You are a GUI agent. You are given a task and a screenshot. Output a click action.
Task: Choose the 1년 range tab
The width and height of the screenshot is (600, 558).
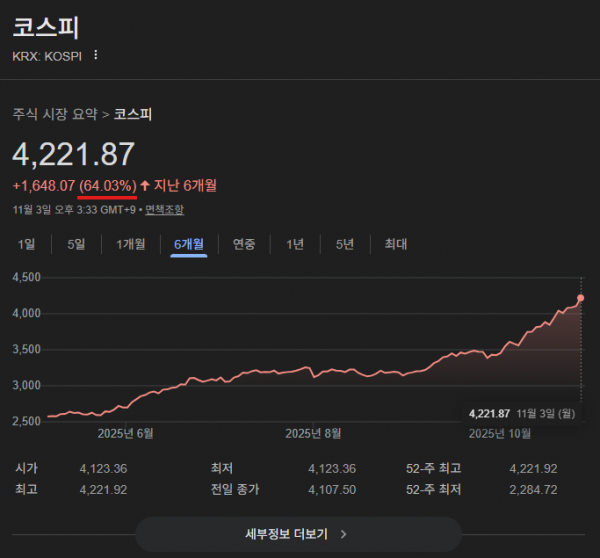coord(295,244)
